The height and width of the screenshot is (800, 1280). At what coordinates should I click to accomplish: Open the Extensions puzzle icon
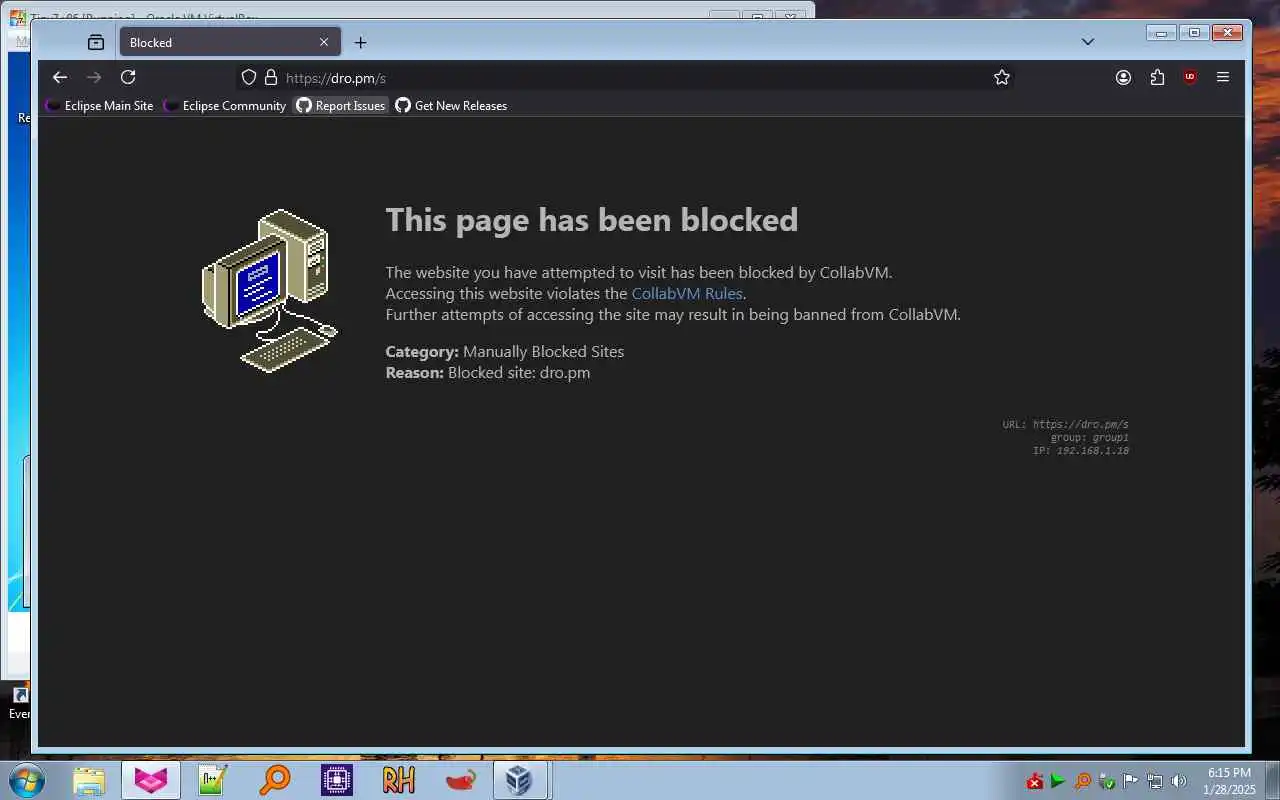click(x=1157, y=77)
